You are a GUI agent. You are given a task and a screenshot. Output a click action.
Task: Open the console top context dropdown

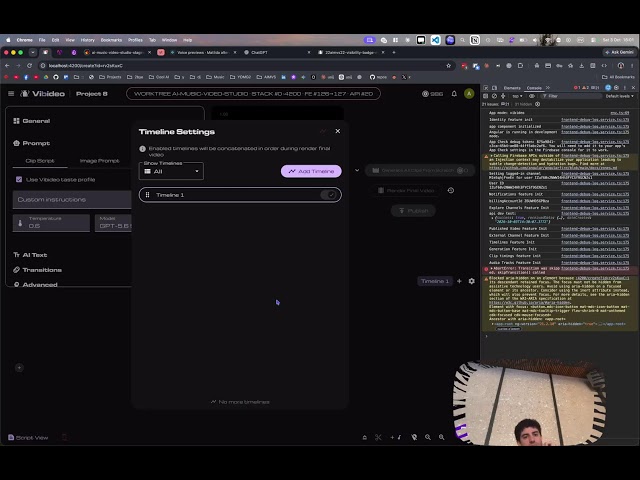click(517, 96)
